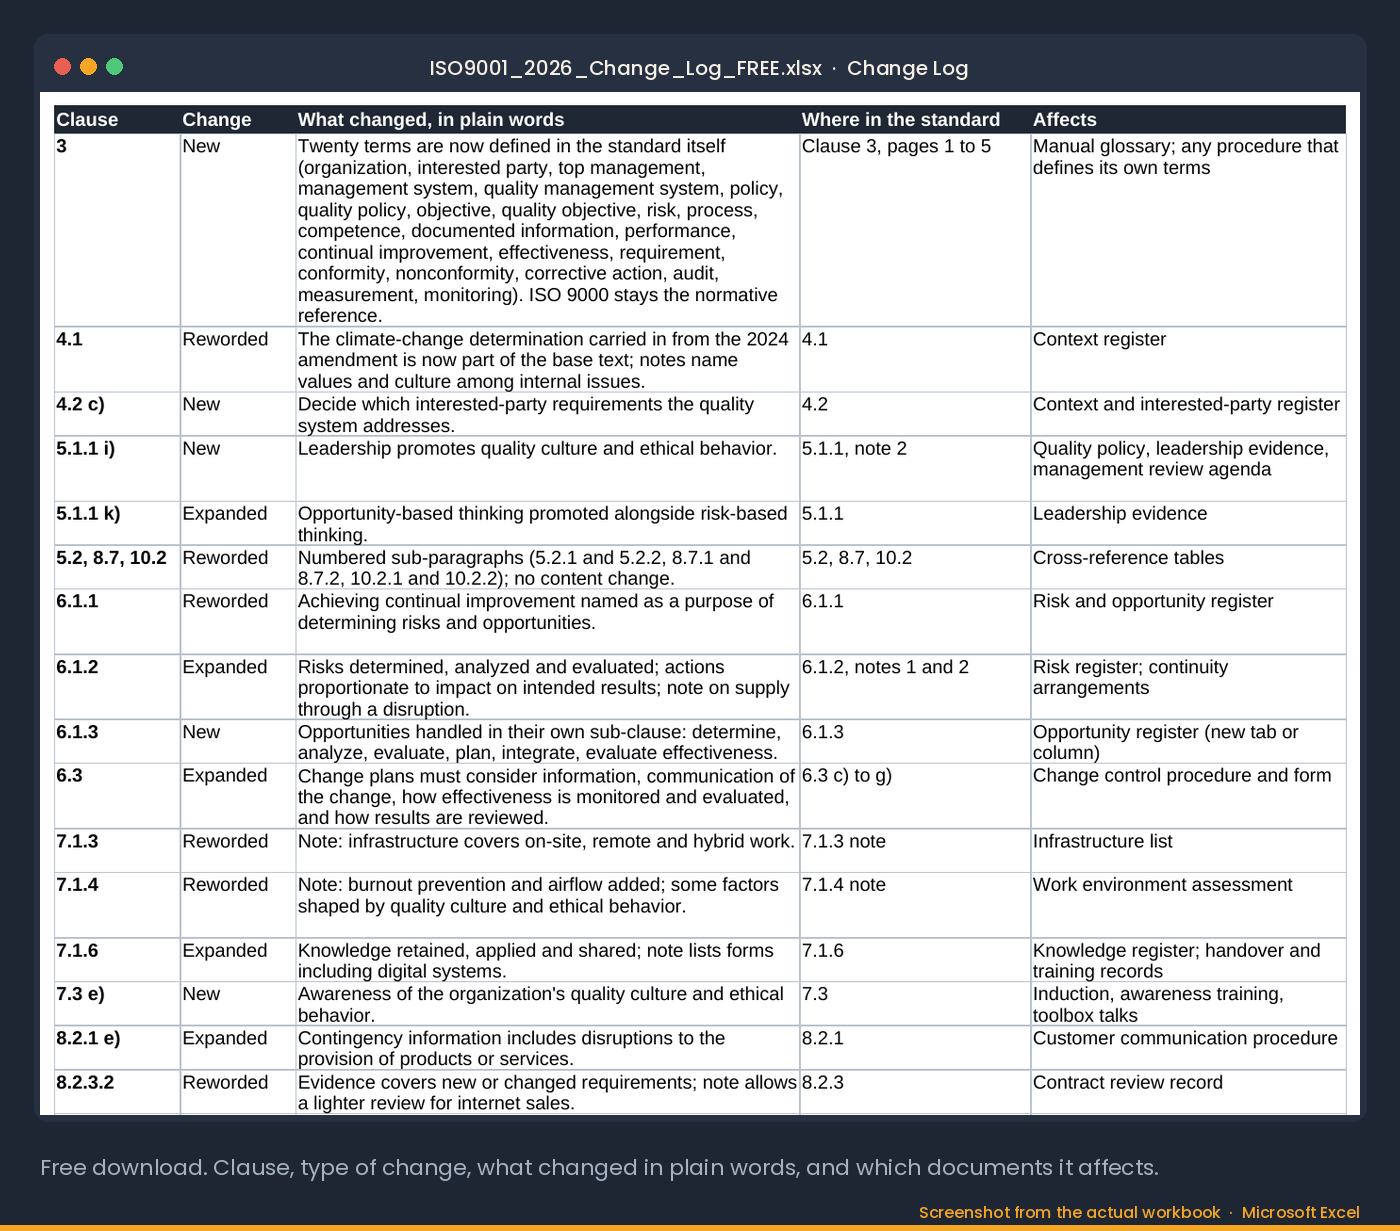Screen dimensions: 1400x1231
Task: Click the green maximize window dot
Action: click(x=114, y=67)
